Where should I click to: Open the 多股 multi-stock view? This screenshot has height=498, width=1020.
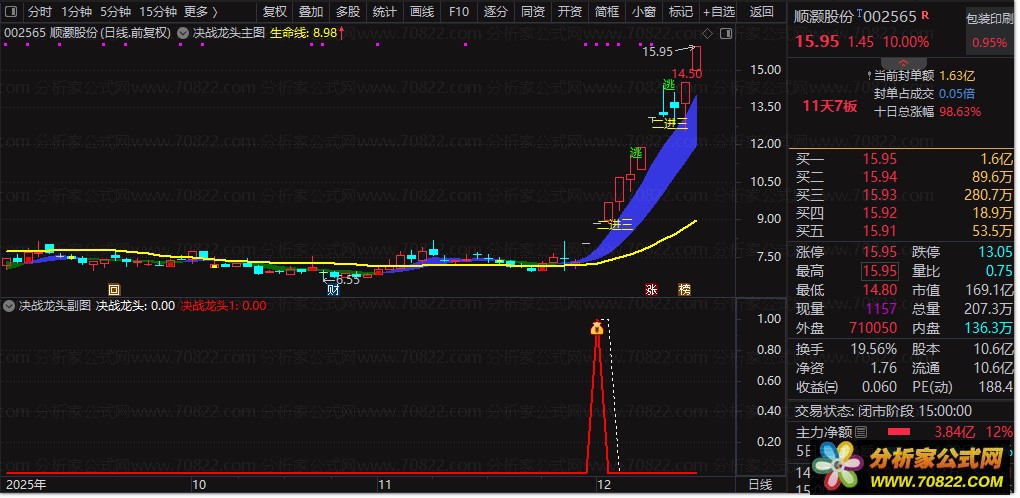(348, 12)
